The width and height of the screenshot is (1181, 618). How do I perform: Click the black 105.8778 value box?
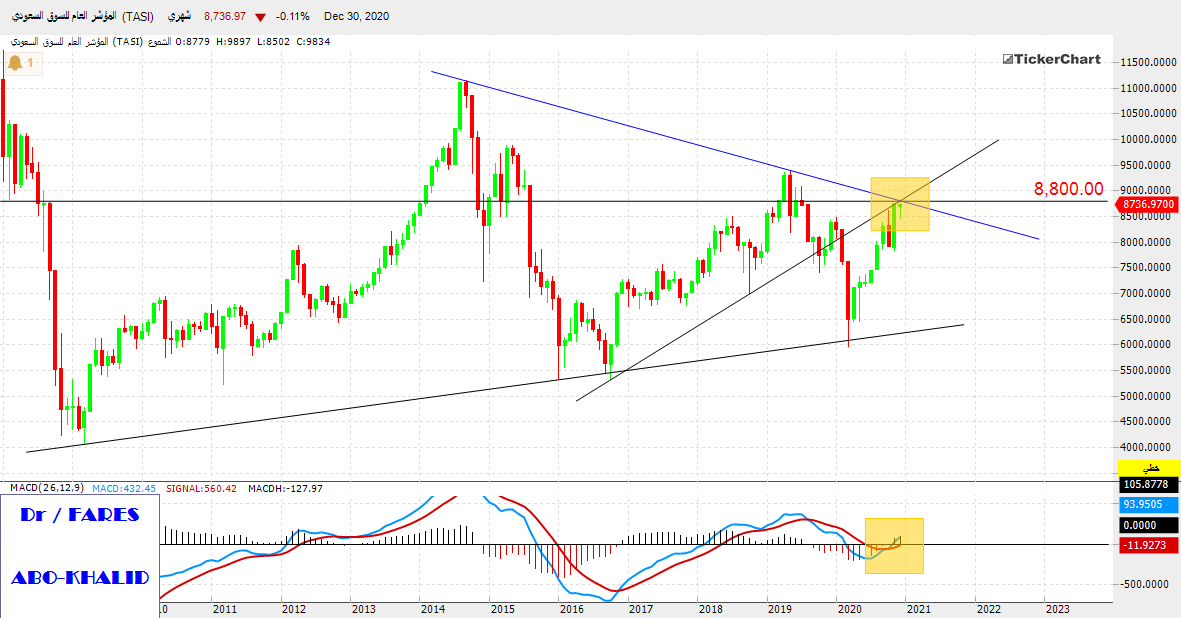click(1148, 485)
